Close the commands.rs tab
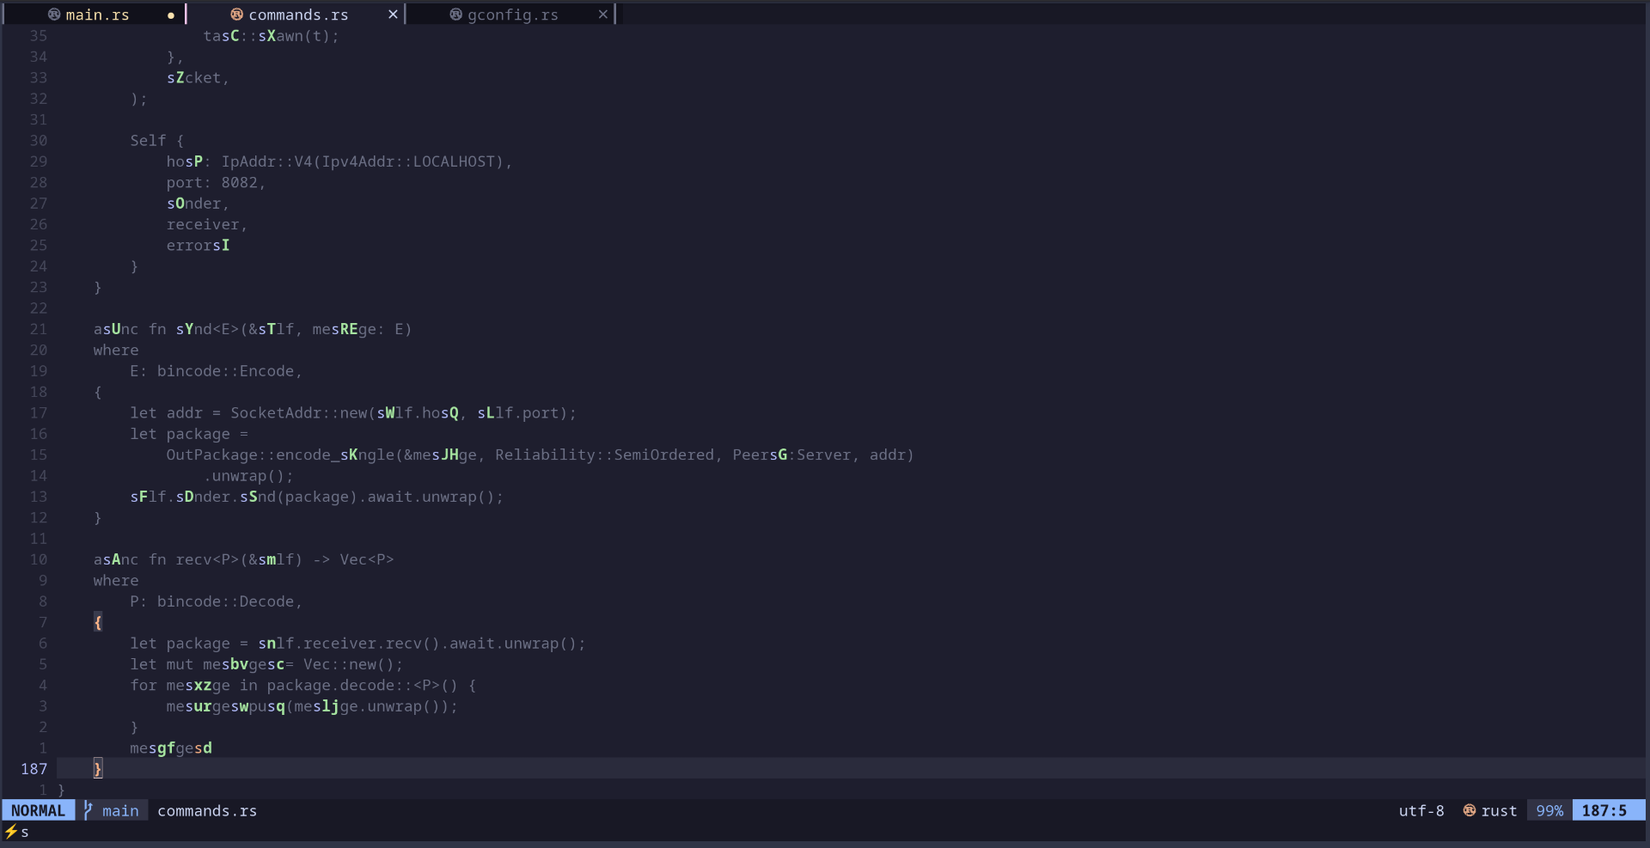The height and width of the screenshot is (848, 1650). 393,14
